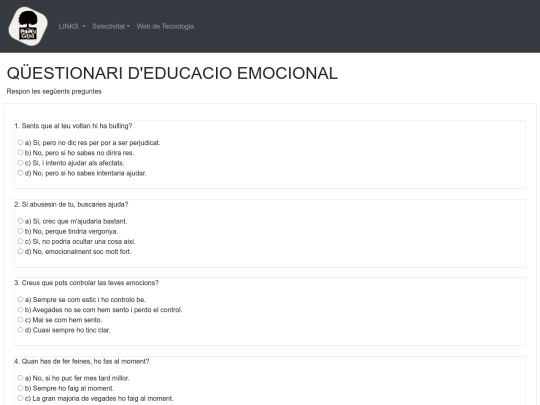Click the QÜESTIONARI D'EDUCACIO EMOCIONAL heading
This screenshot has height=405, width=540.
(x=172, y=73)
